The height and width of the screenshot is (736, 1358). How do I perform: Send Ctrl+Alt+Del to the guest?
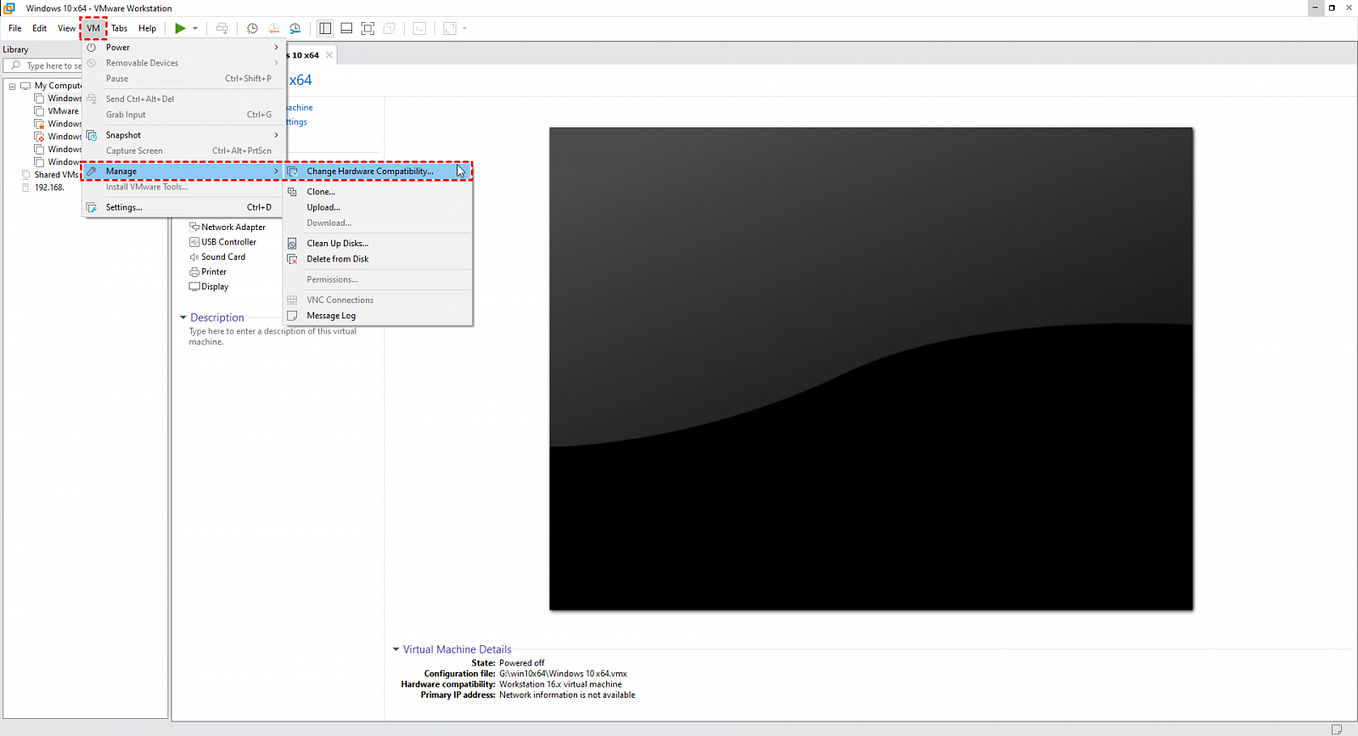pyautogui.click(x=223, y=28)
